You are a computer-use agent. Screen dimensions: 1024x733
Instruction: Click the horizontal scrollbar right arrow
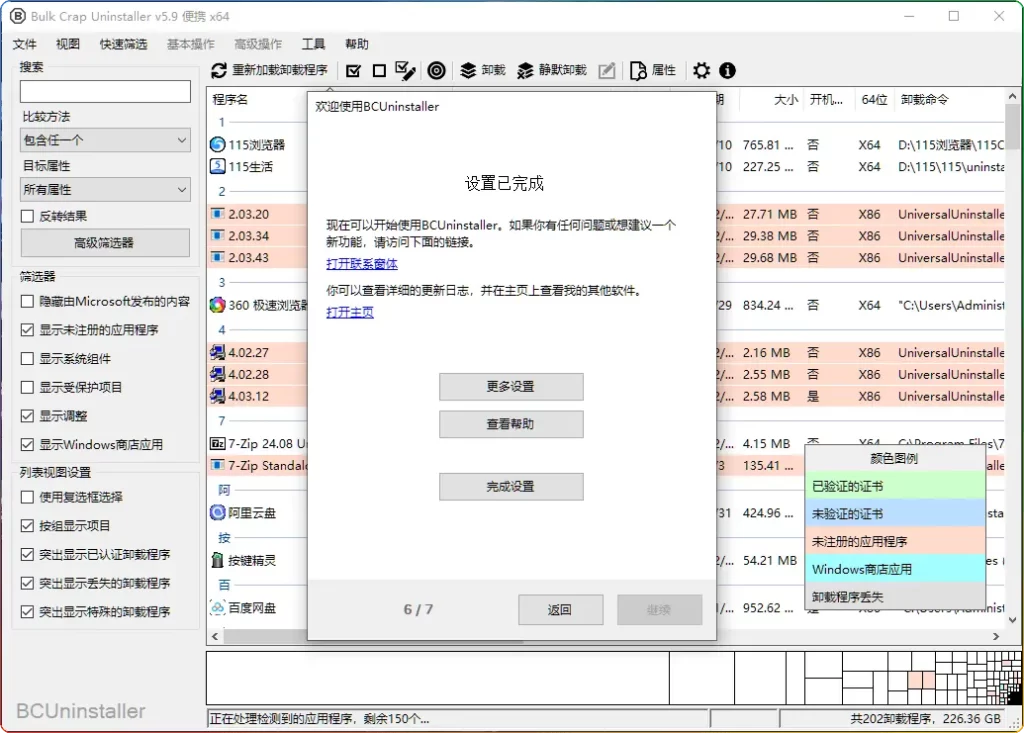coord(996,636)
